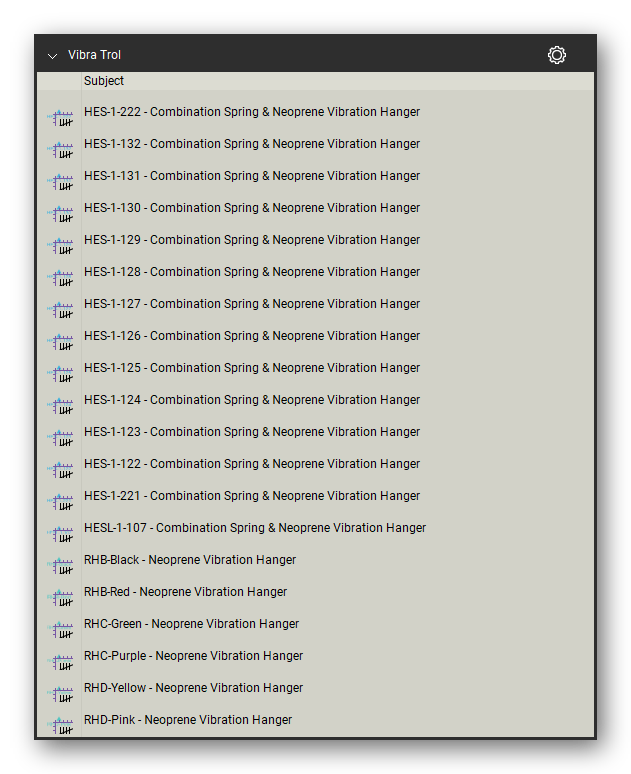Select the hanger icon beside HES-1-126
The image size is (631, 774).
click(x=60, y=342)
